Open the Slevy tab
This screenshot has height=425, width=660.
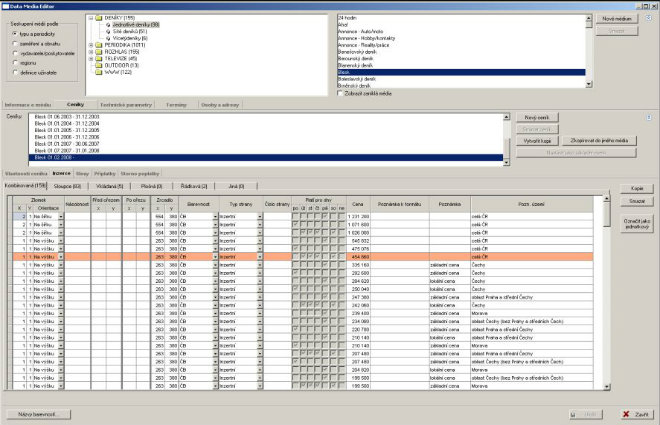82,173
